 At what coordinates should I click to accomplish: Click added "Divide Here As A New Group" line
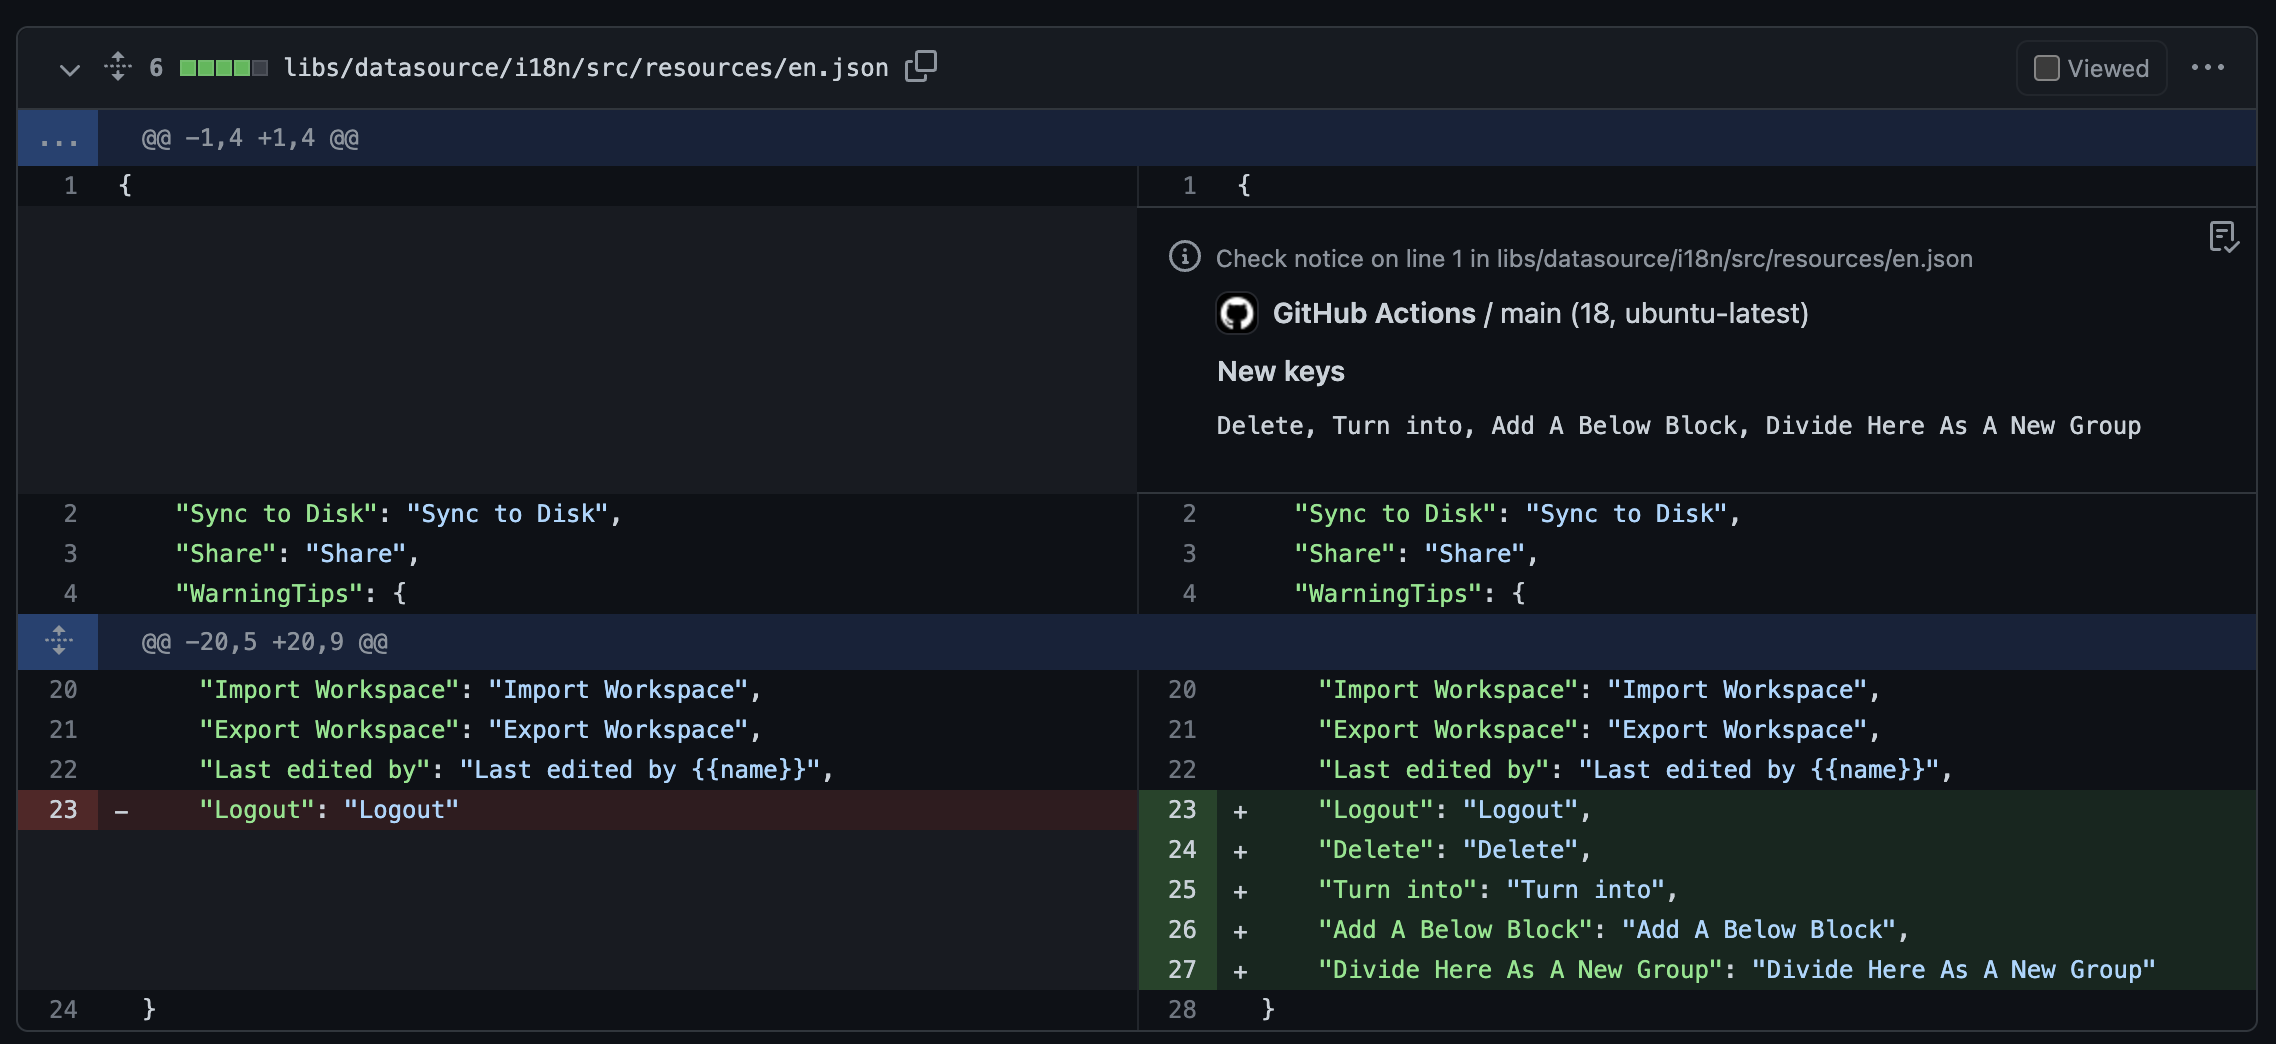point(1736,969)
